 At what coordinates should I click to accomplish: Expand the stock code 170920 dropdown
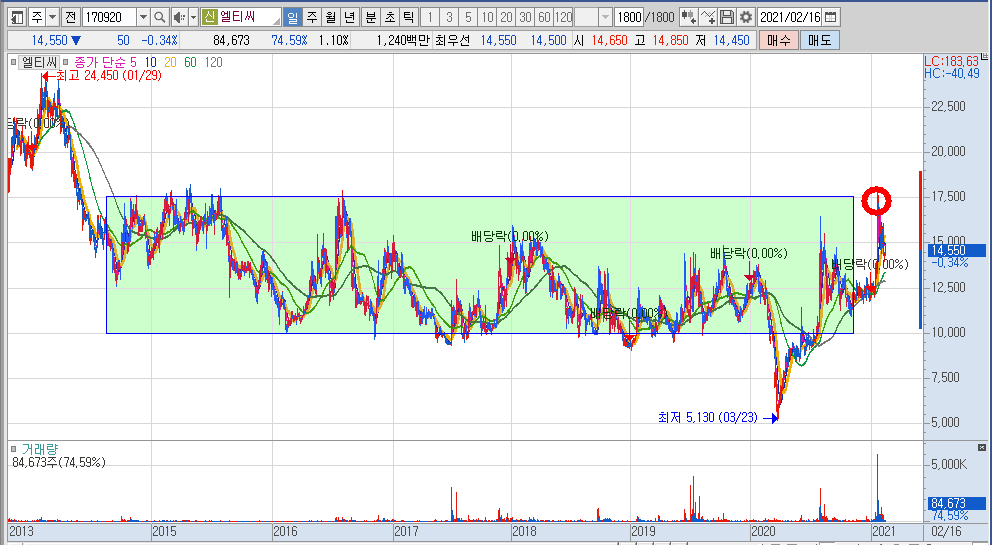(x=141, y=17)
